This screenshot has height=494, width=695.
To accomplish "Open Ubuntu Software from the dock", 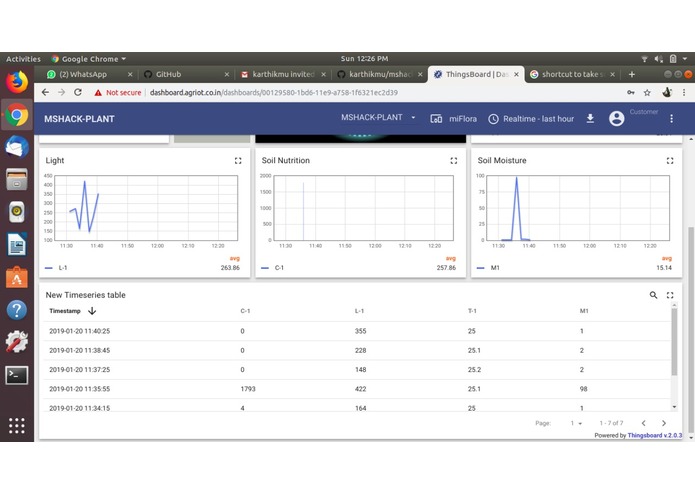I will (x=17, y=277).
